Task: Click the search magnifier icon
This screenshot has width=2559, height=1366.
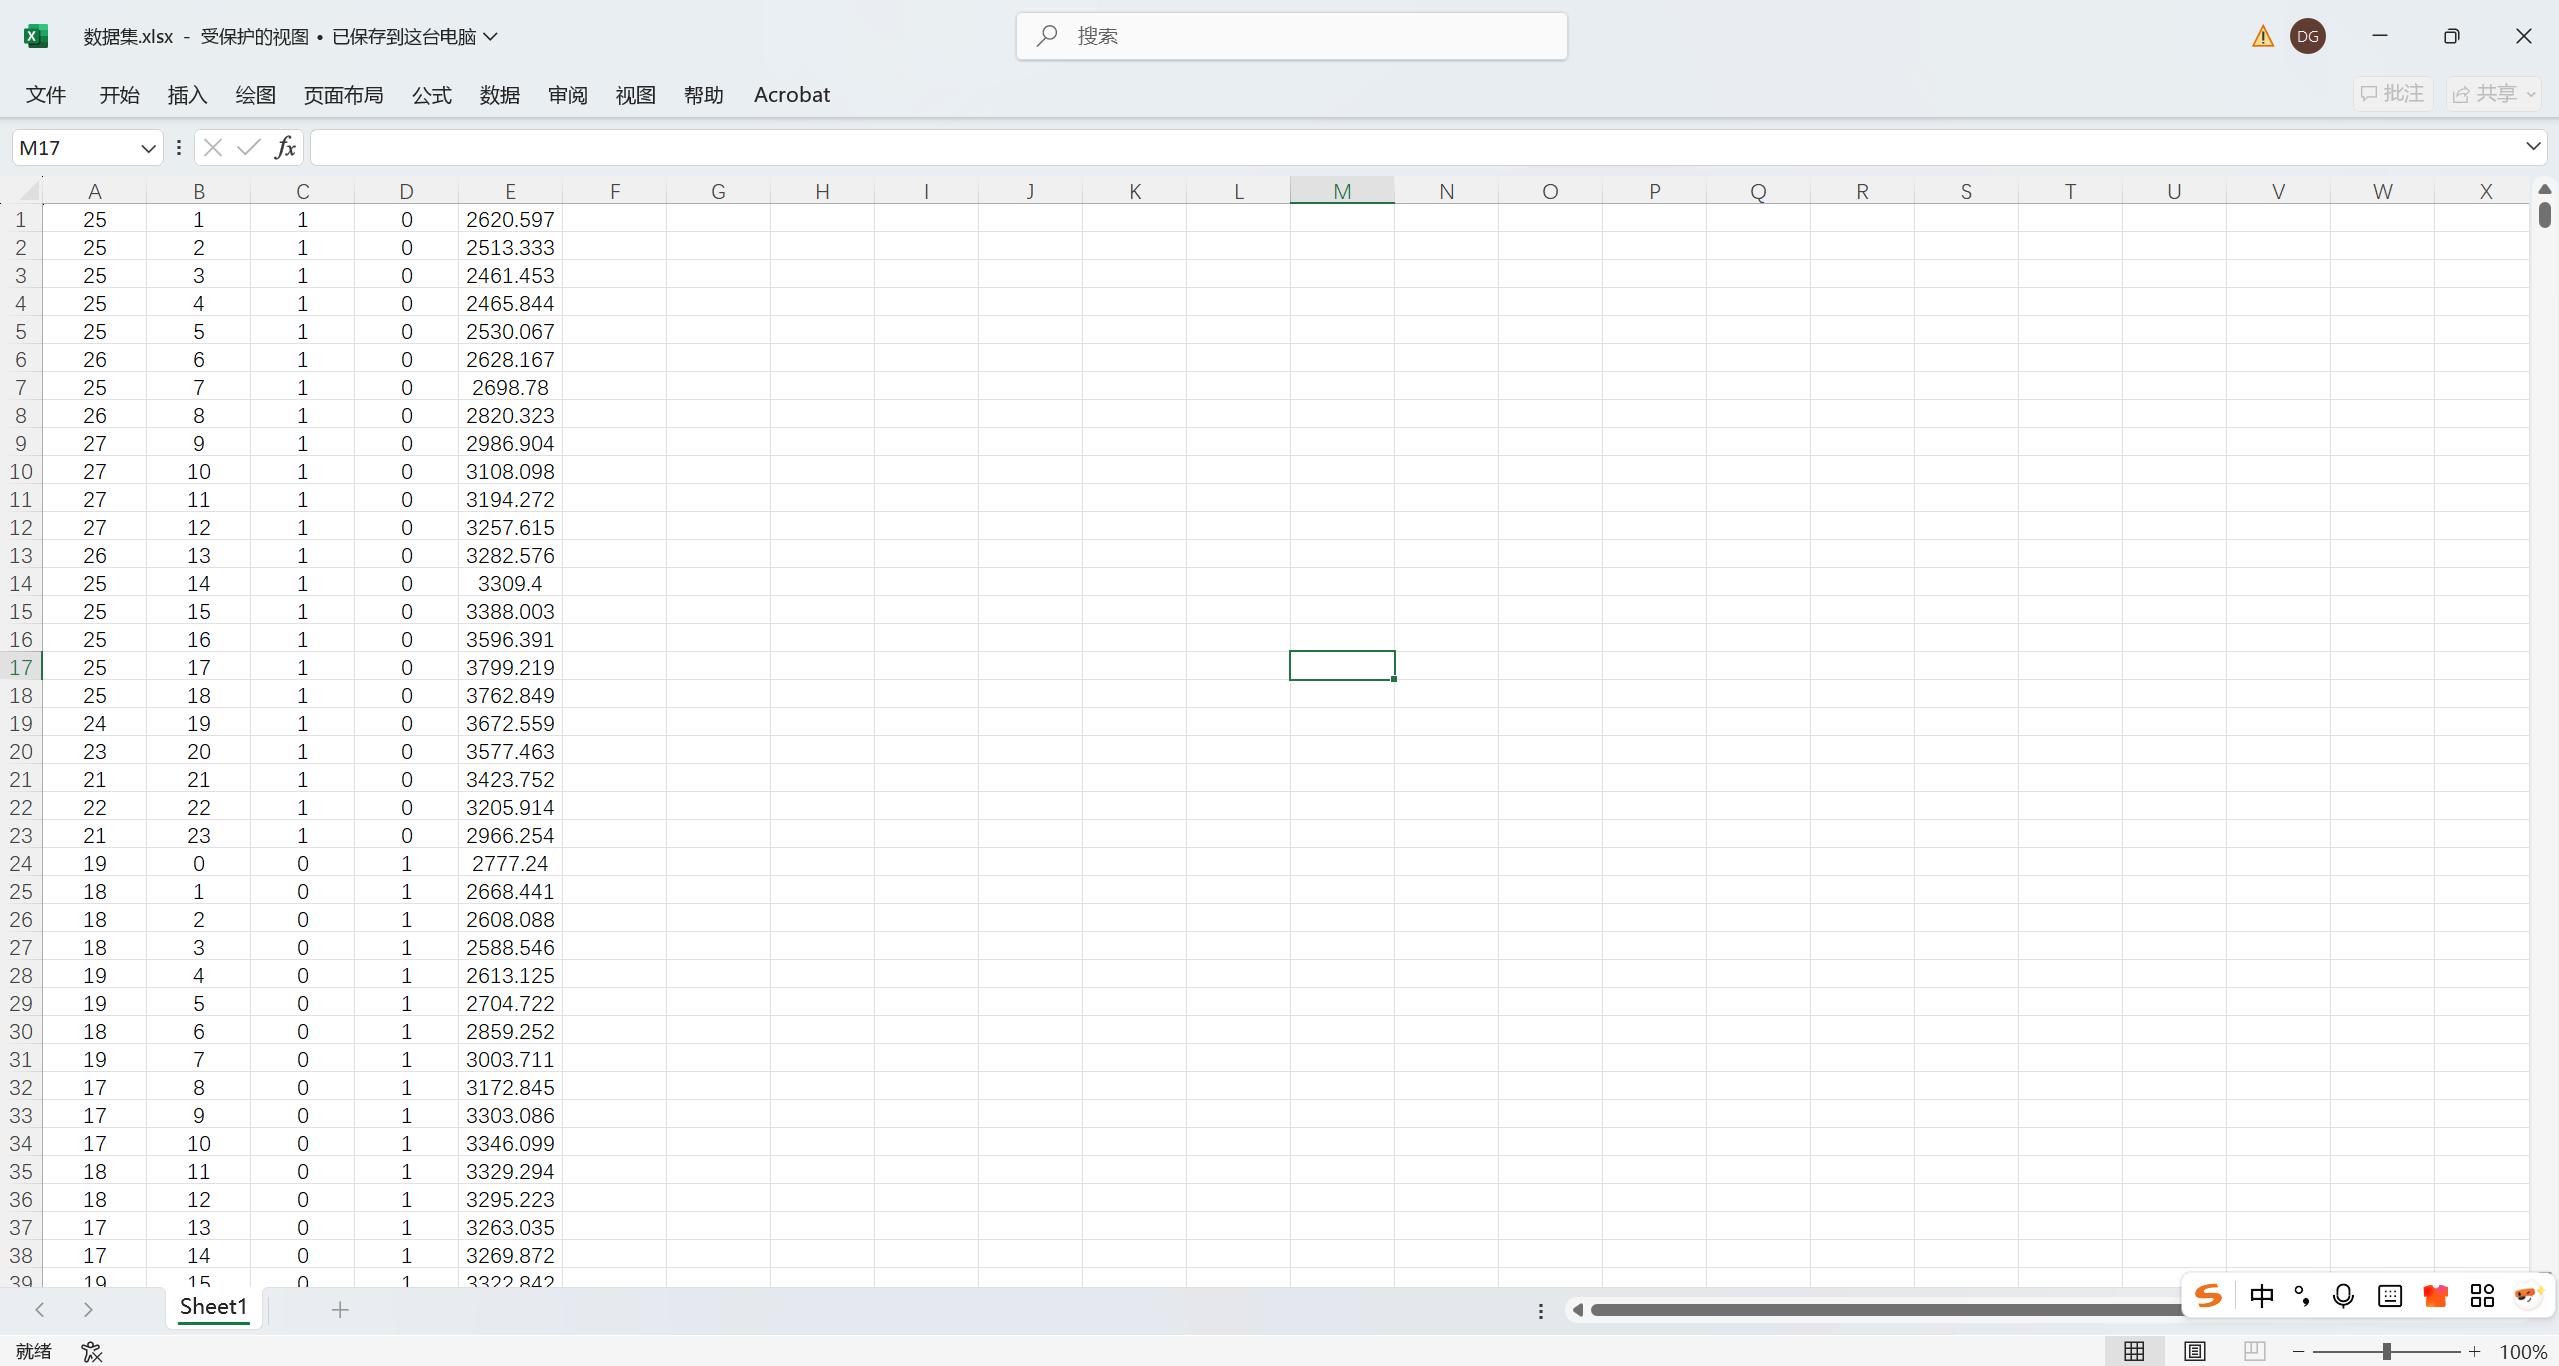Action: (1047, 36)
